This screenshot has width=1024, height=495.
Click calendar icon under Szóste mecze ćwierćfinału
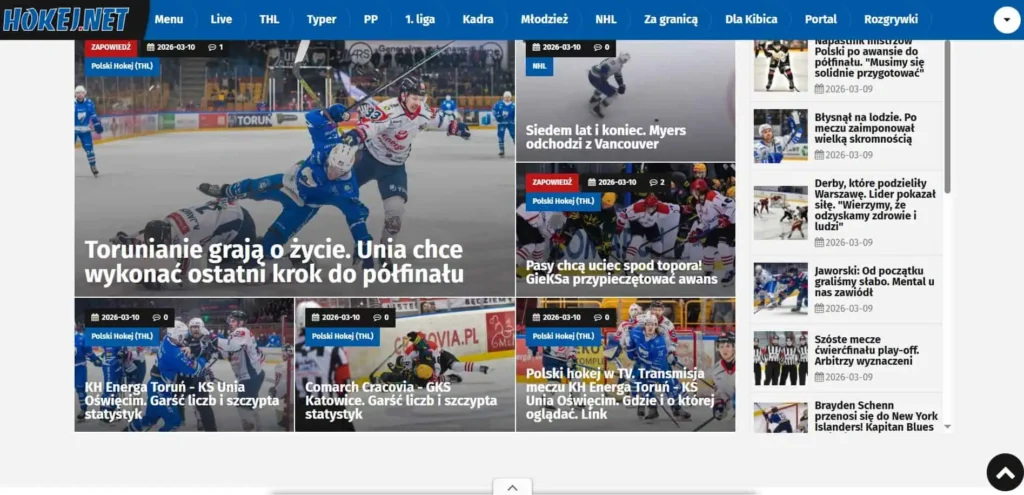(x=819, y=377)
